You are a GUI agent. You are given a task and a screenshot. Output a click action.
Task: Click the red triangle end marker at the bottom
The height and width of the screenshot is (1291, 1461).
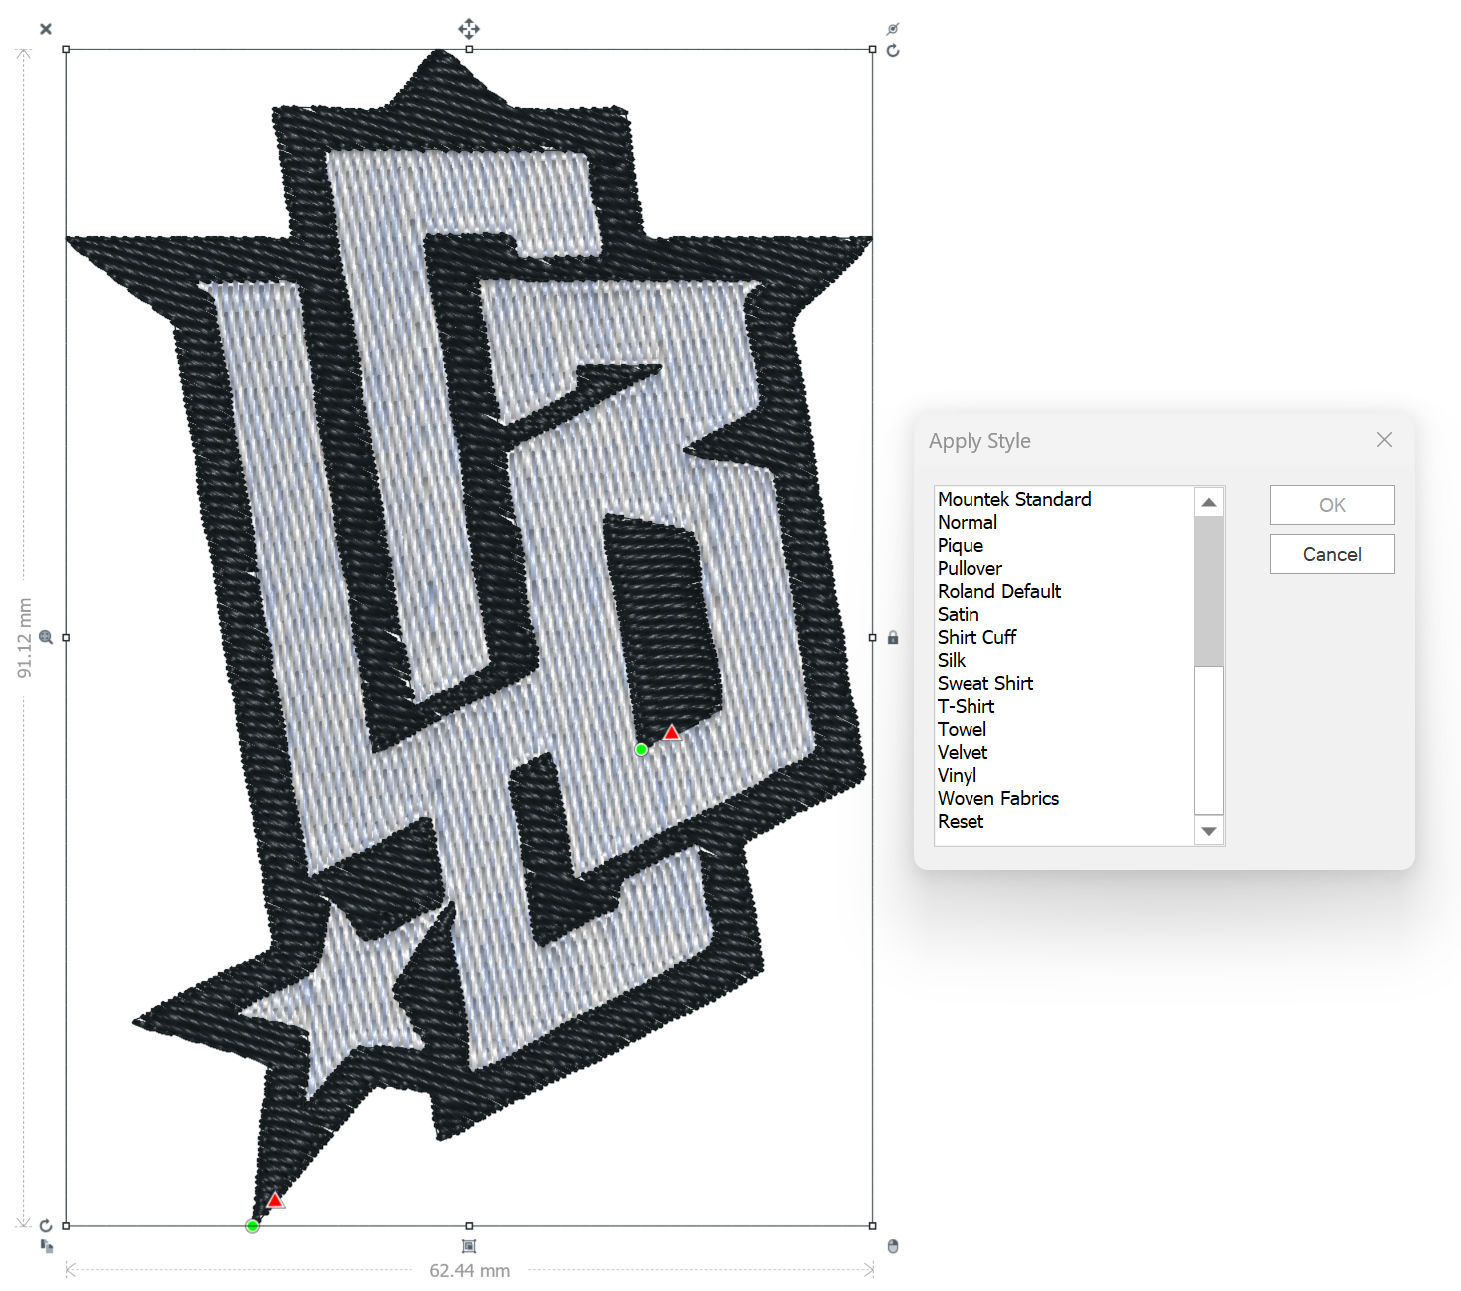pyautogui.click(x=275, y=1200)
